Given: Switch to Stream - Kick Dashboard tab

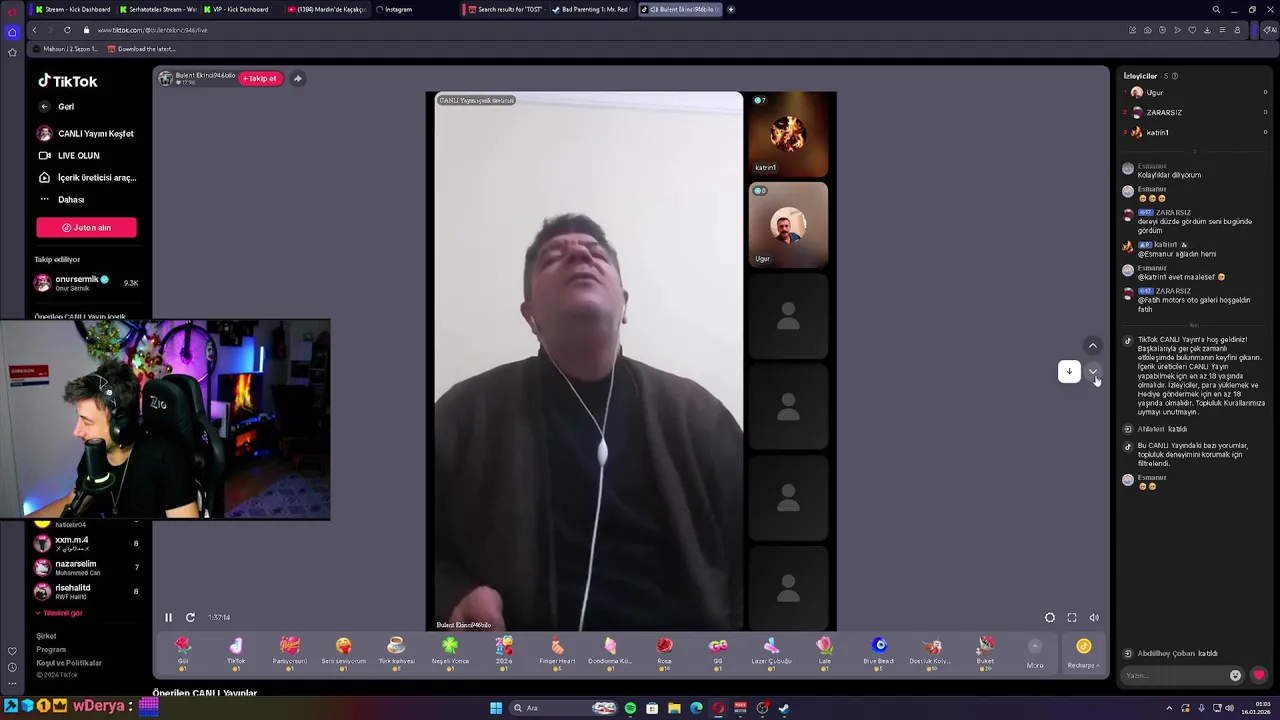Looking at the screenshot, I should [x=72, y=9].
